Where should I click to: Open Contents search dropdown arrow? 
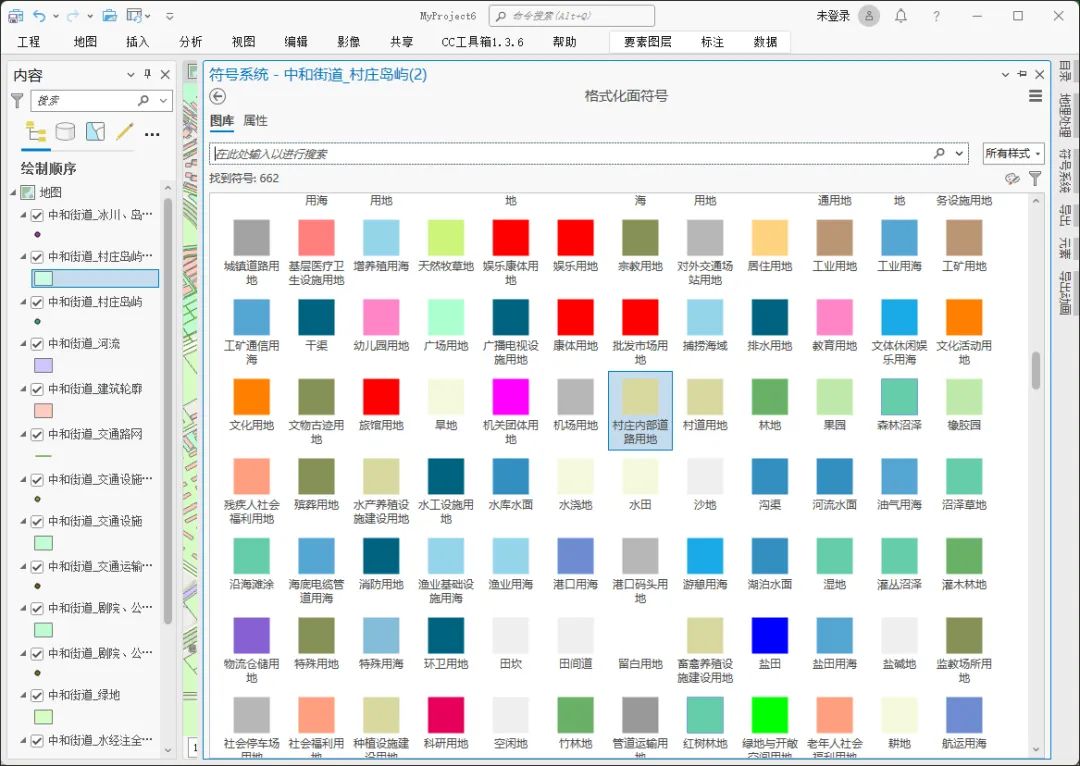[163, 101]
